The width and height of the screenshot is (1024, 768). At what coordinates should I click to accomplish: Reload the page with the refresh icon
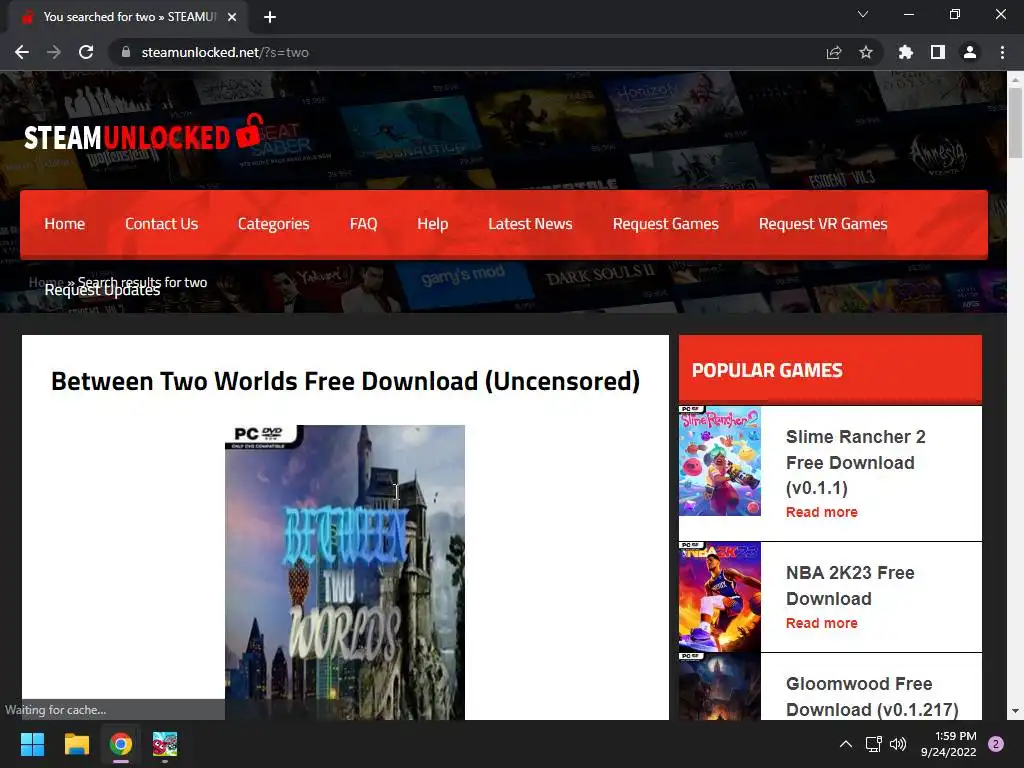coord(86,52)
